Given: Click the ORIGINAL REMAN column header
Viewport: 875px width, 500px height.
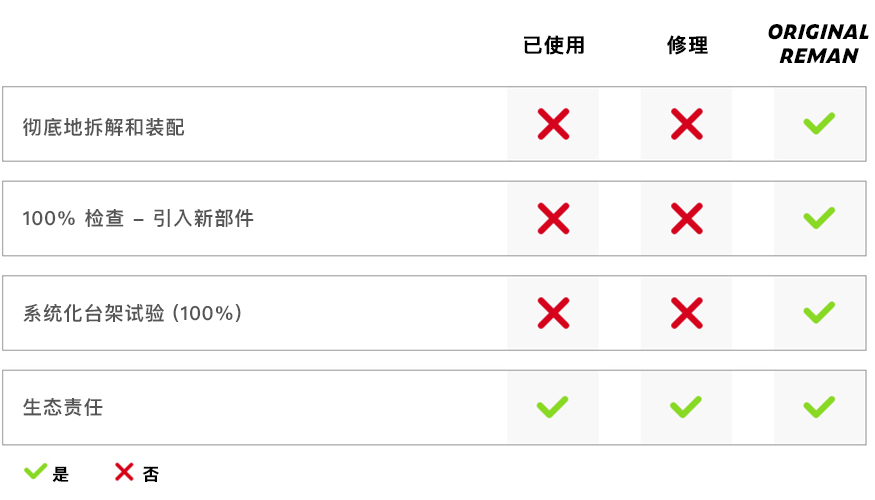Looking at the screenshot, I should (818, 45).
